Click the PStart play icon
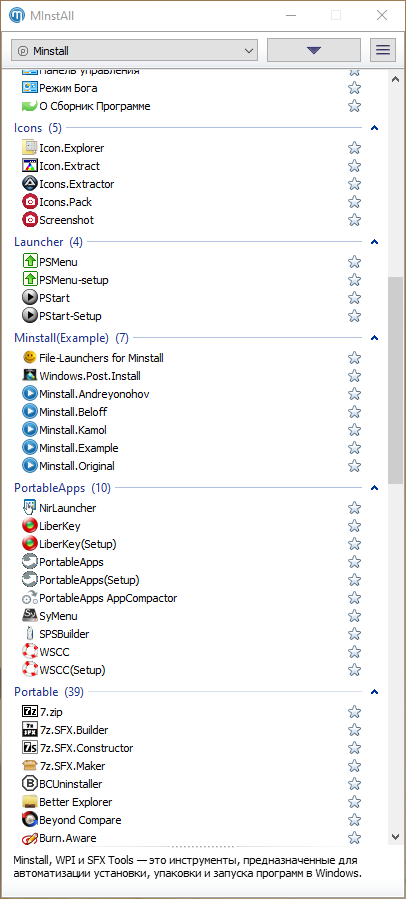 (x=29, y=298)
